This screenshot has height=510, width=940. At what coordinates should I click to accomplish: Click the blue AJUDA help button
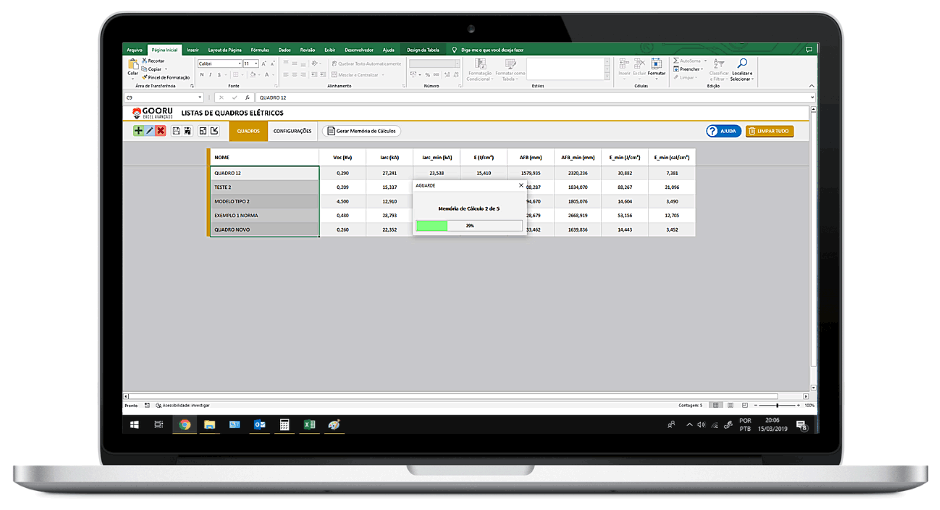[723, 131]
